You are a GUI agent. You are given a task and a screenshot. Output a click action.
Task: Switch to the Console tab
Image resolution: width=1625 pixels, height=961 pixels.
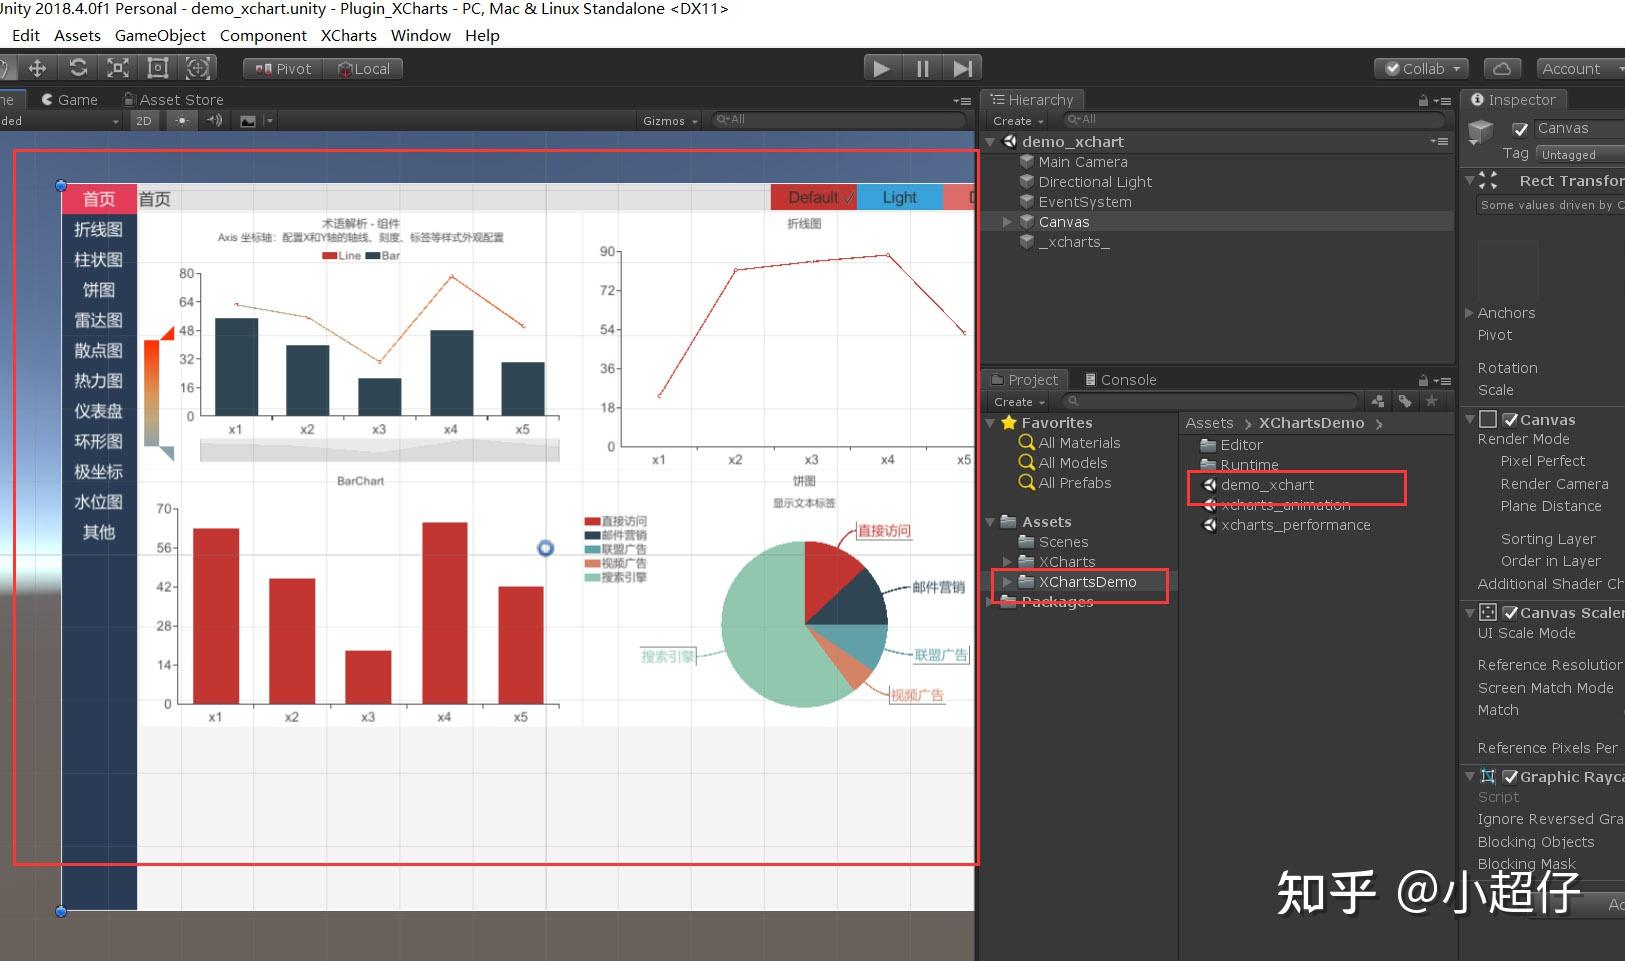pyautogui.click(x=1120, y=380)
